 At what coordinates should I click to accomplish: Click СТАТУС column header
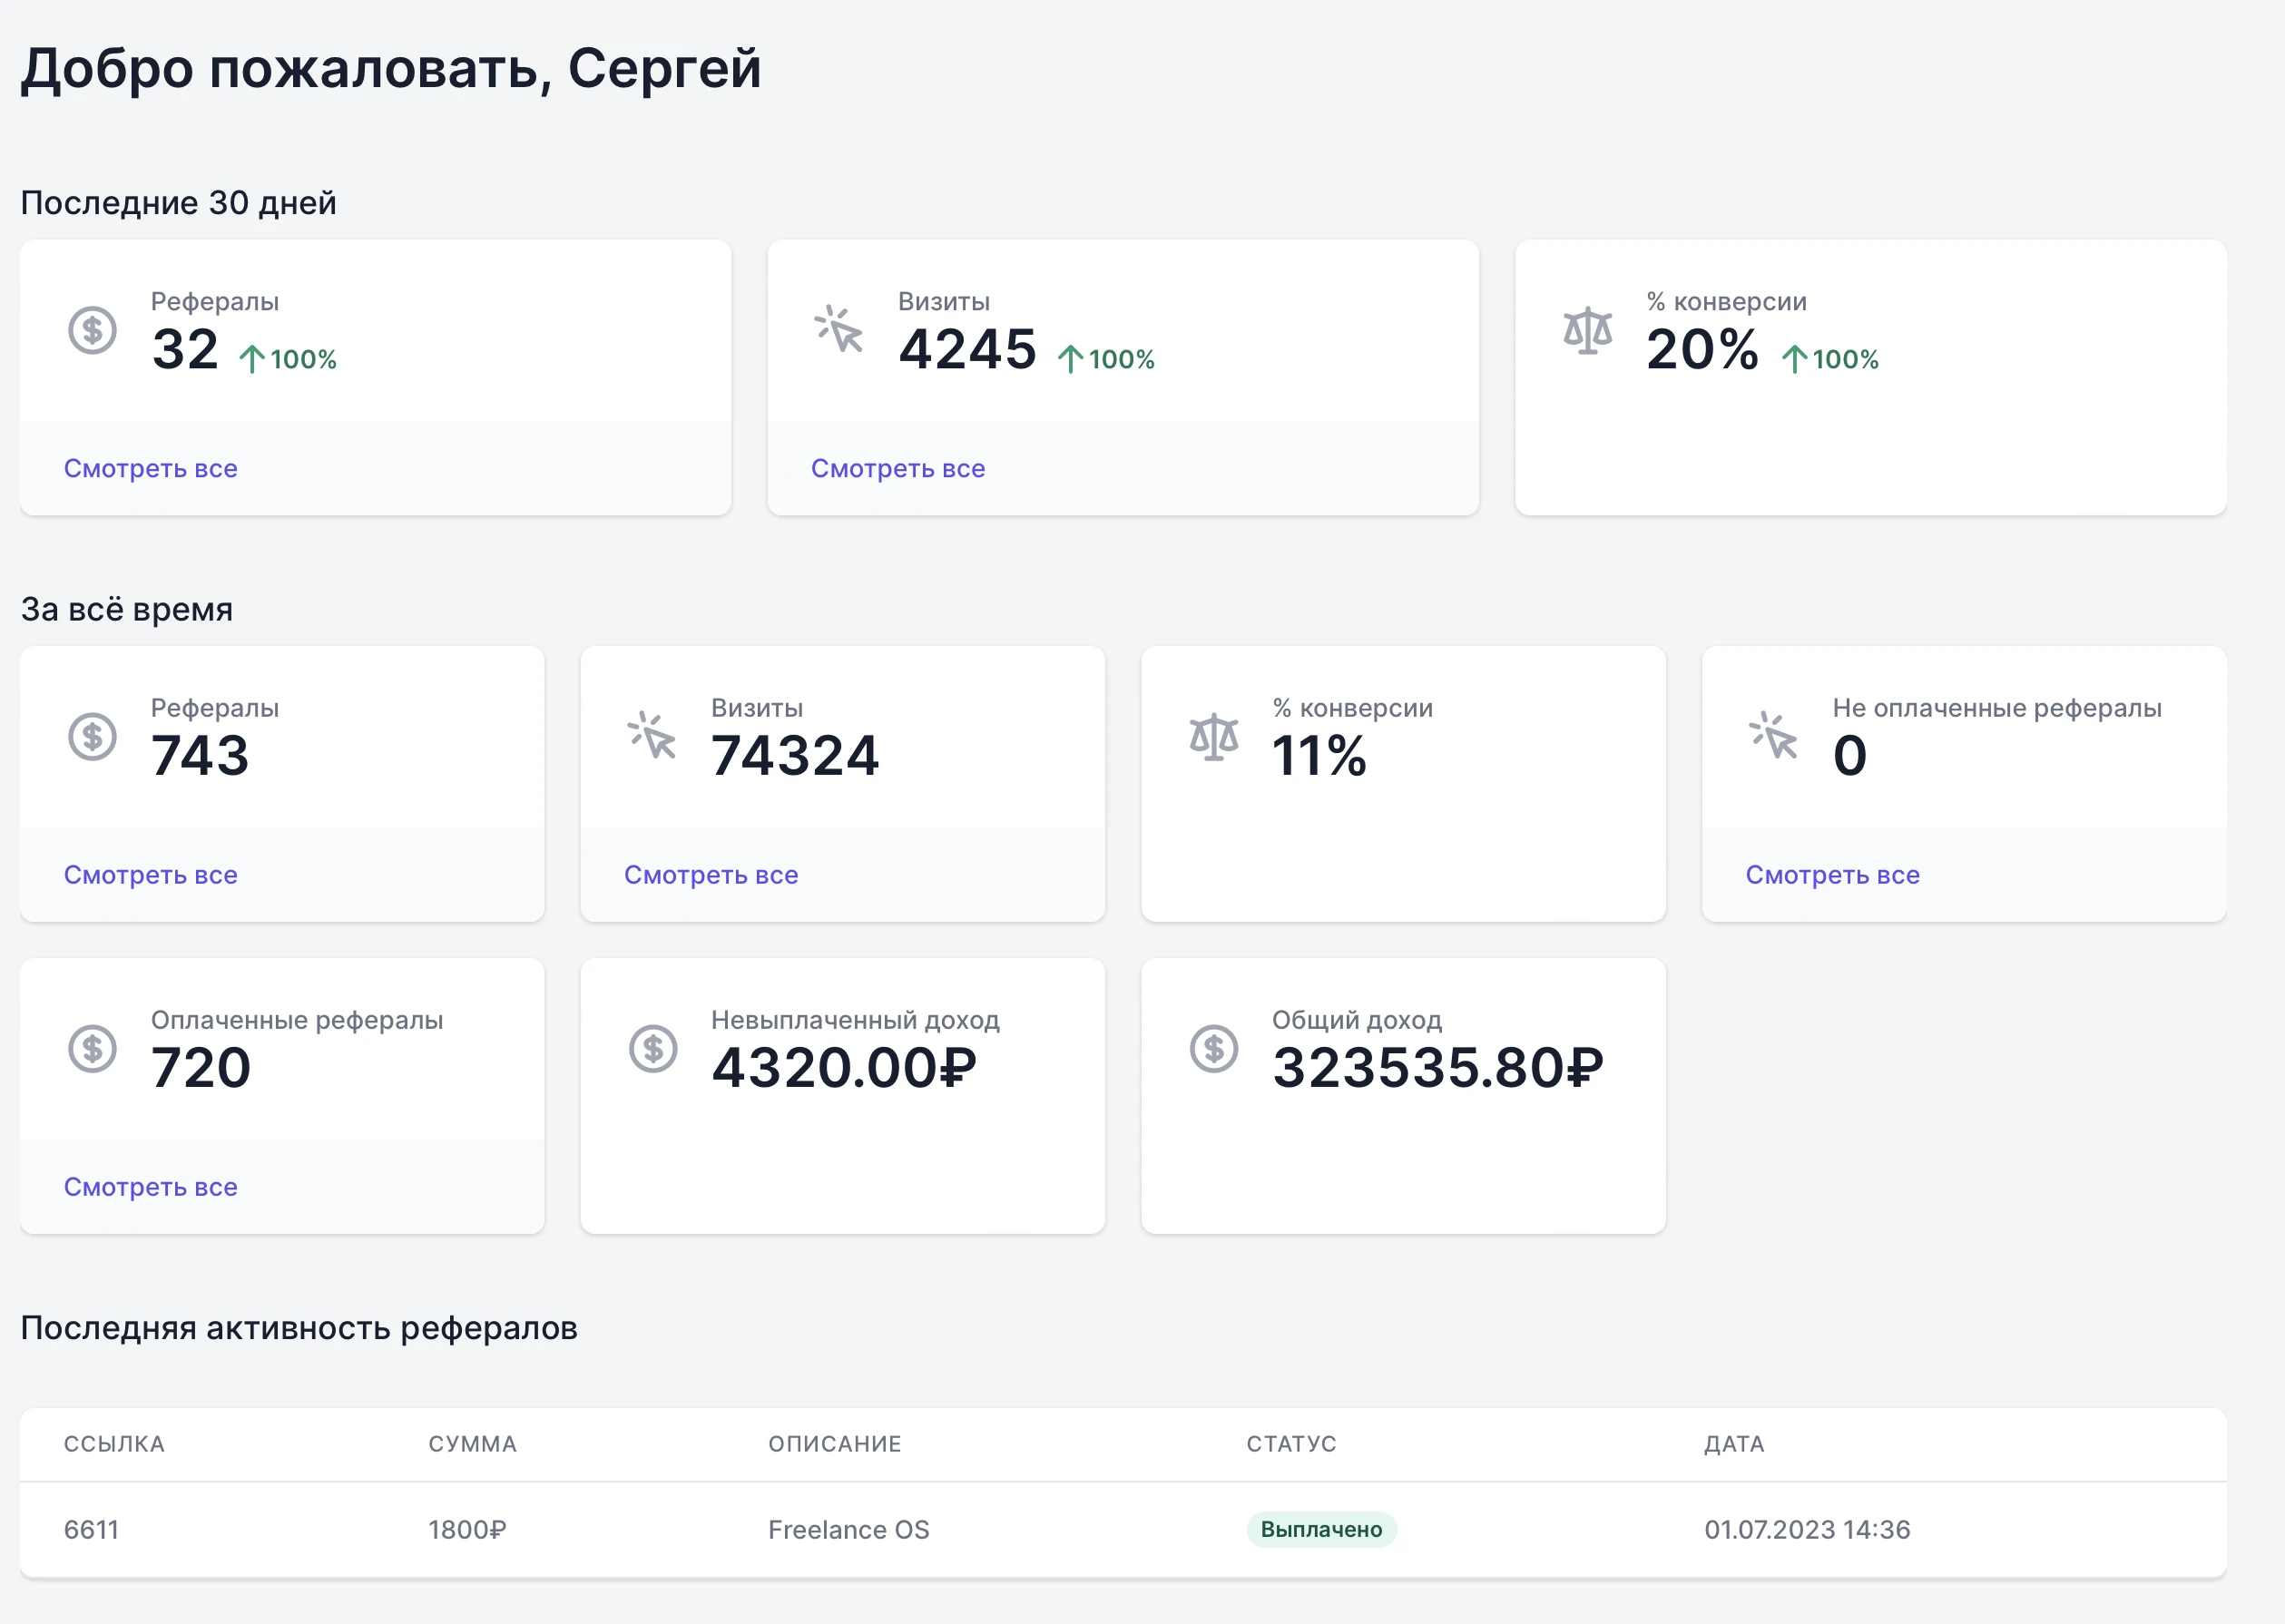click(x=1291, y=1444)
